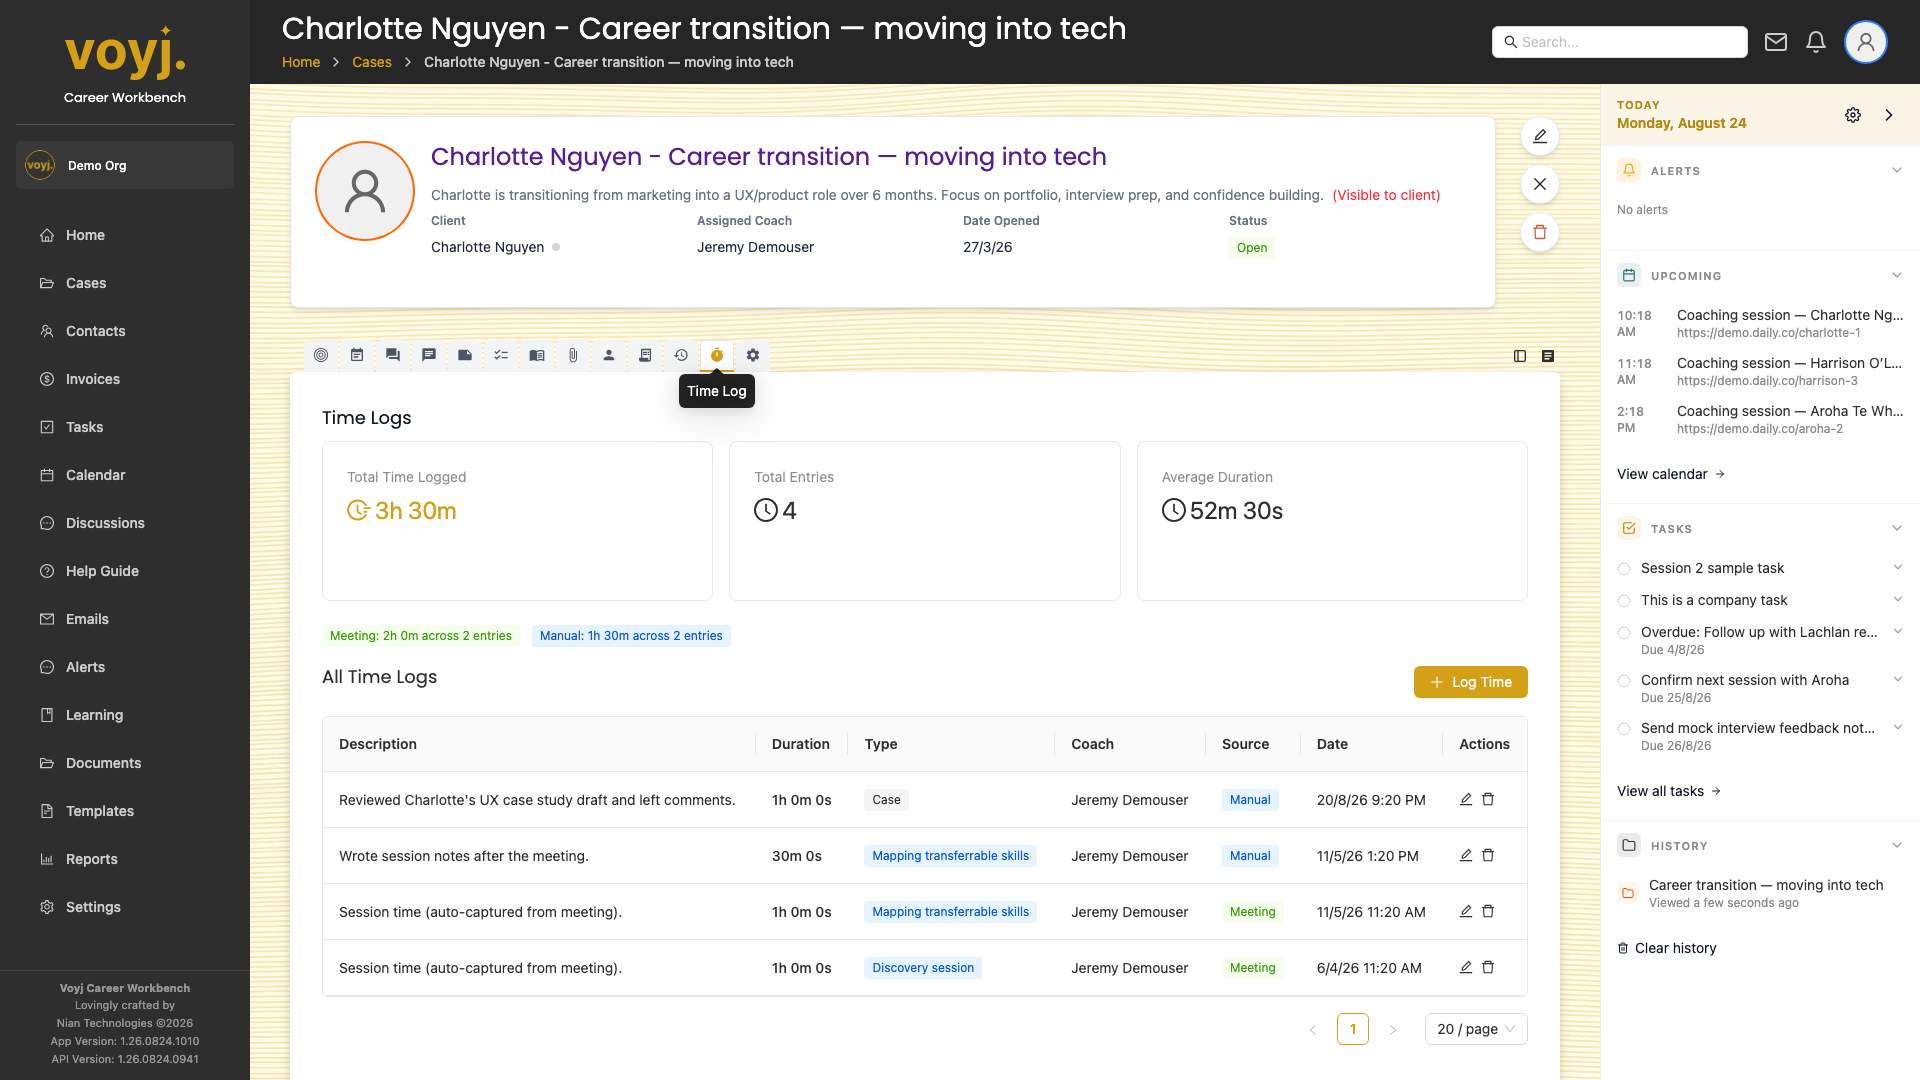Open today panel settings gear
The height and width of the screenshot is (1080, 1920).
tap(1853, 115)
